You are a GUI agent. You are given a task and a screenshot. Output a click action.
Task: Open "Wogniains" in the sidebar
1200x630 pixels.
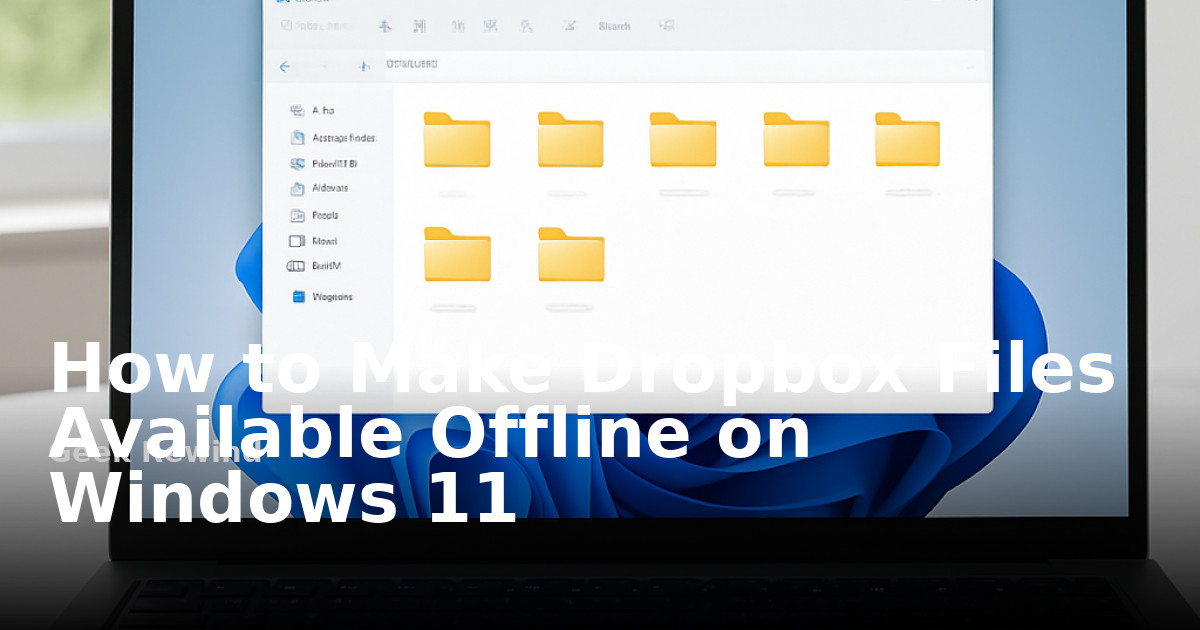[x=322, y=297]
